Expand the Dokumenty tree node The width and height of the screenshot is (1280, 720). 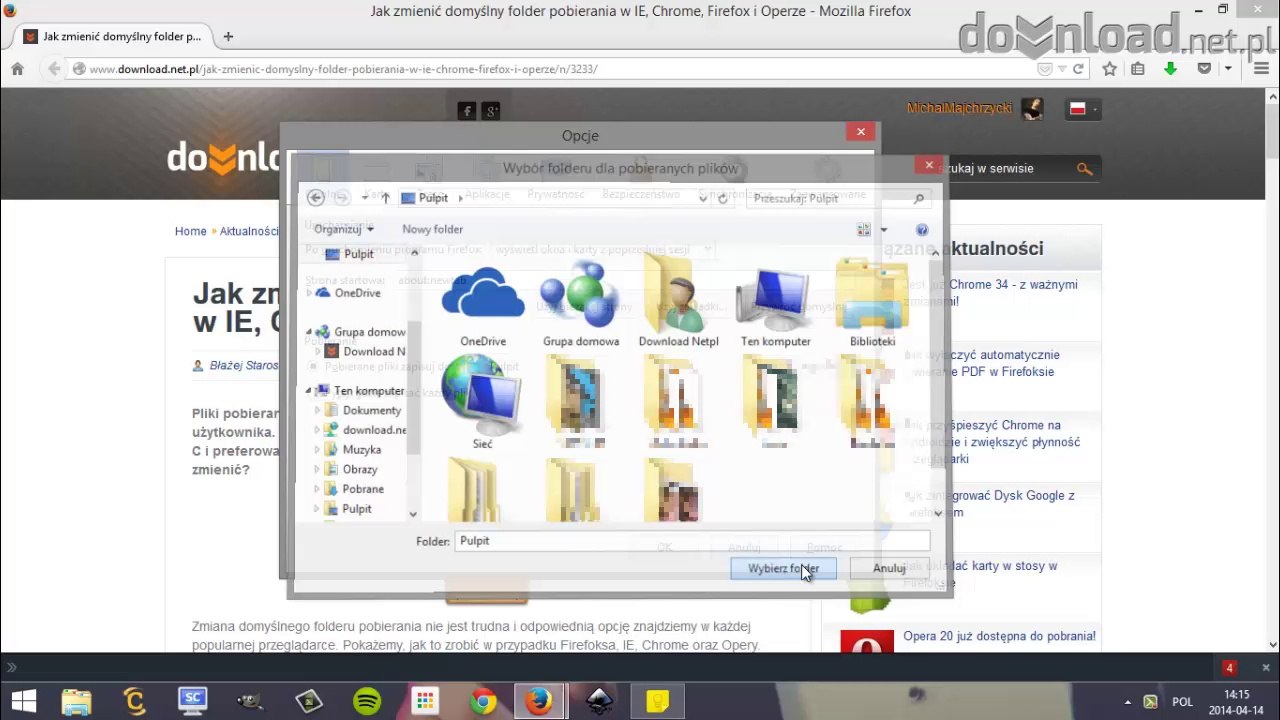coord(318,410)
